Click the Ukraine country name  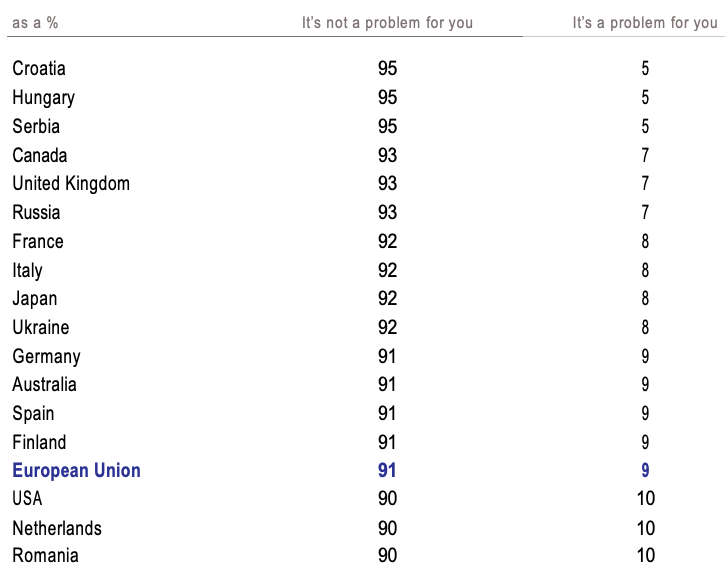[x=41, y=327]
